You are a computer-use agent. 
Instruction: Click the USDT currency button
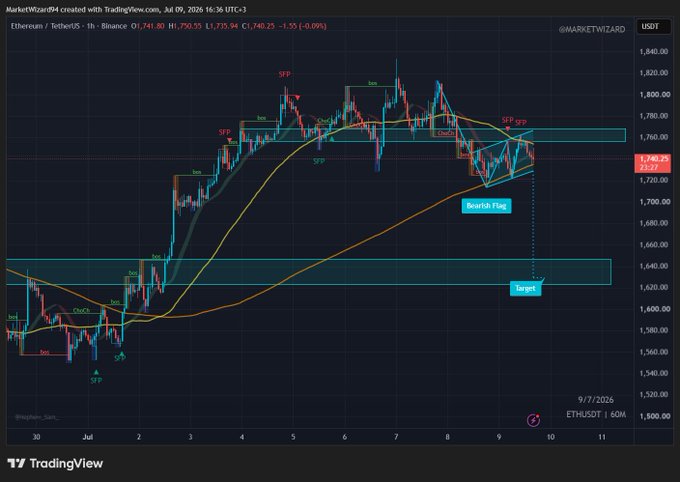coord(653,26)
